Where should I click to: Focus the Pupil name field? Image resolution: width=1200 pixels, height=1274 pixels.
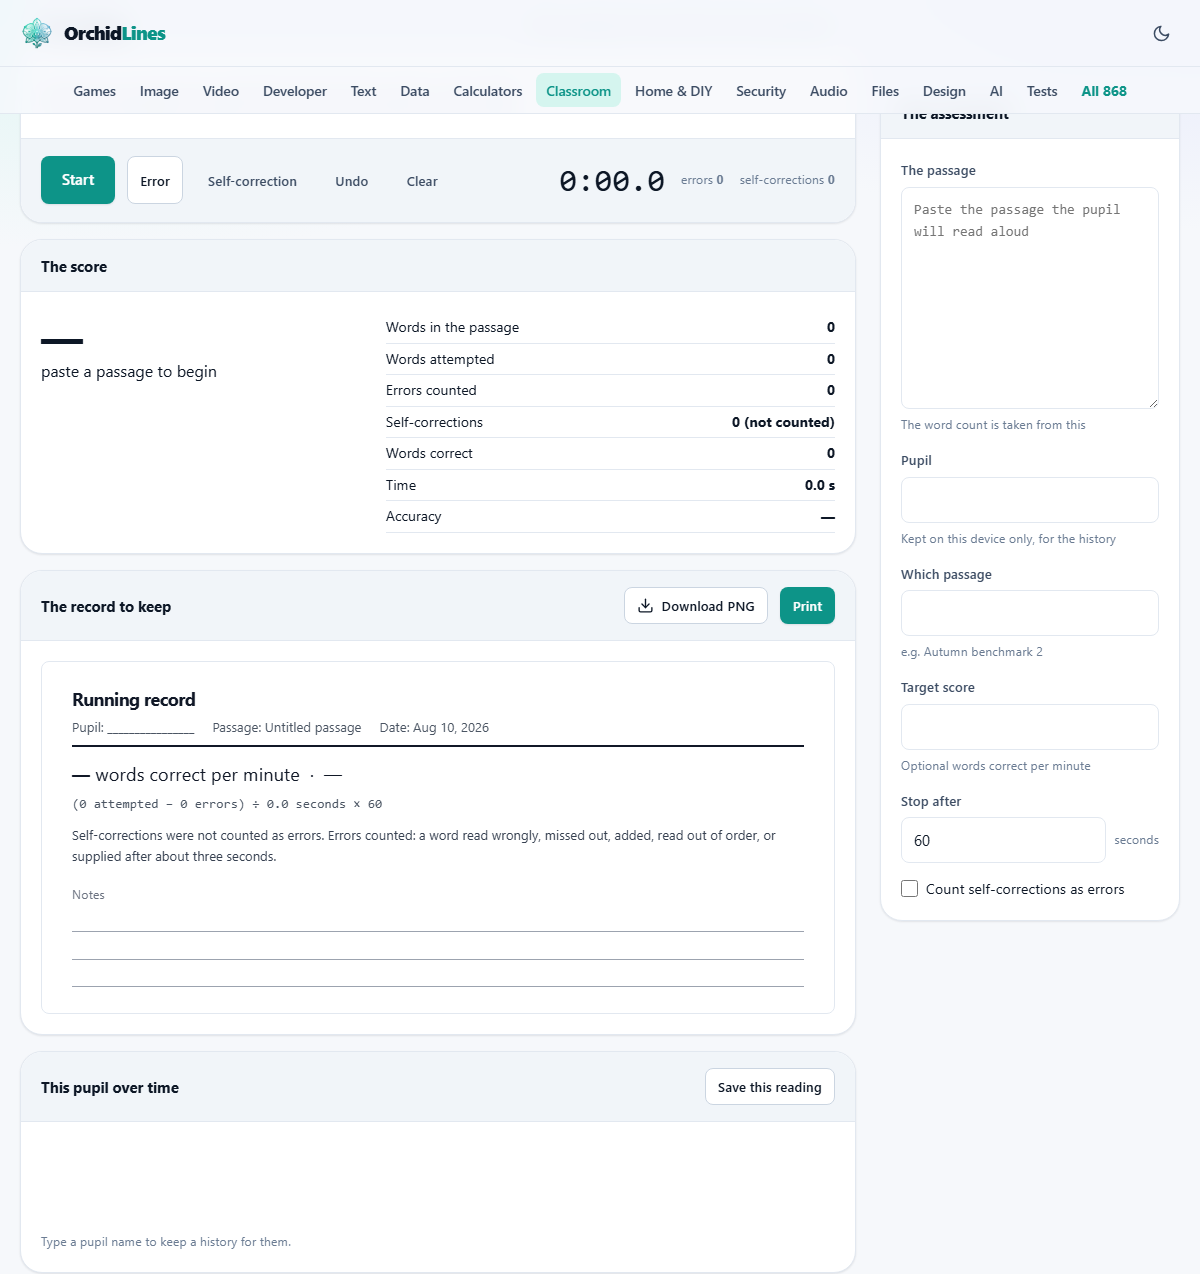coord(1030,500)
